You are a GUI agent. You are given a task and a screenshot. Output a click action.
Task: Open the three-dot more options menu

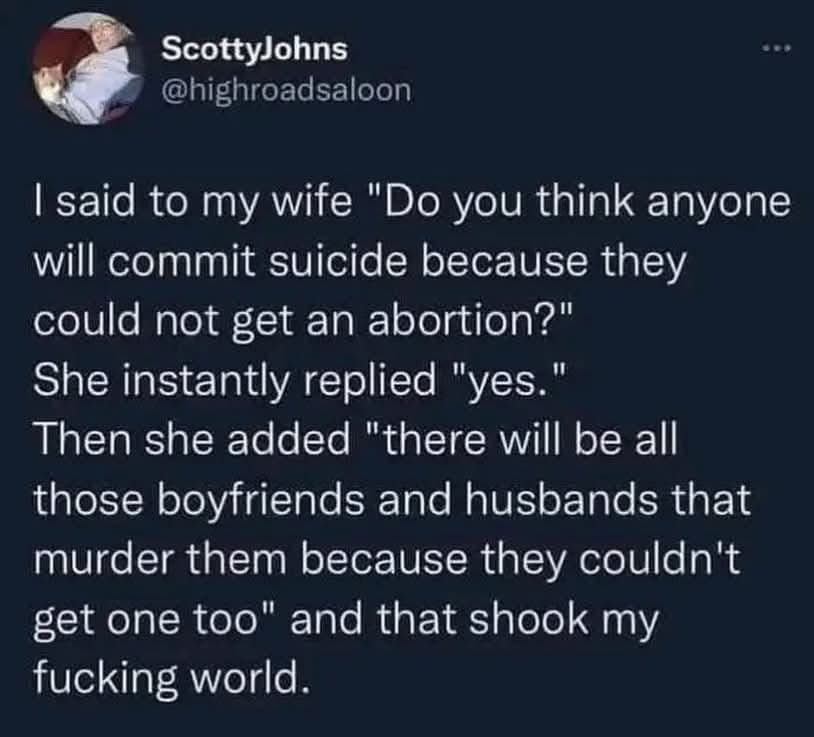point(777,49)
